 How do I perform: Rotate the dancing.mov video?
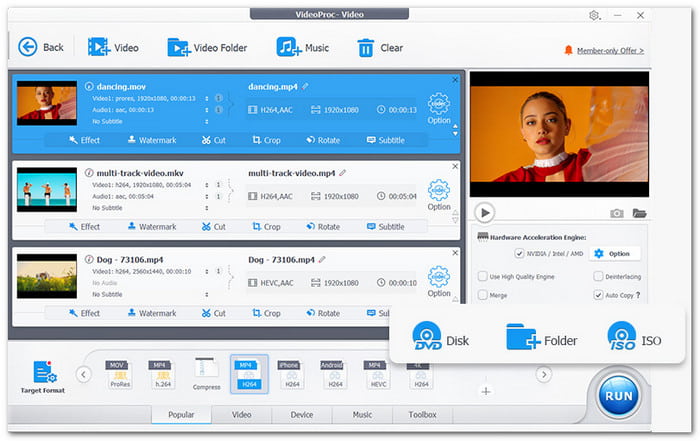(323, 140)
